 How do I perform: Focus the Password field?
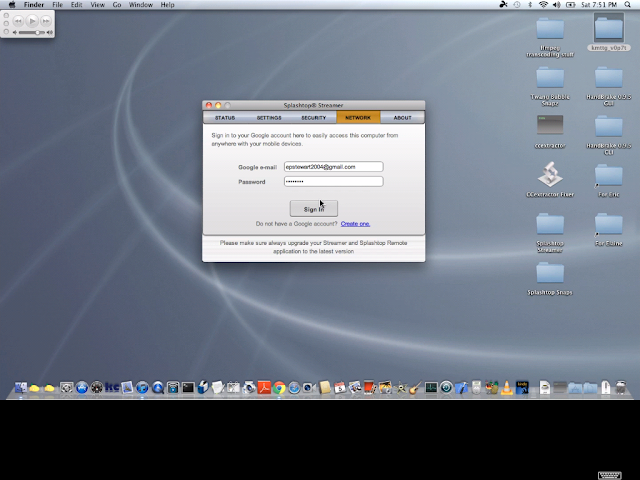pos(333,181)
